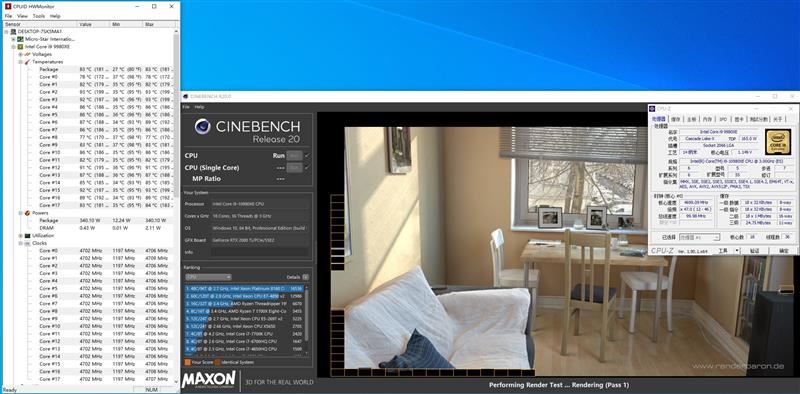The height and width of the screenshot is (394, 800).
Task: Click the 工具 tools button in CPU-Z
Action: coord(722,251)
